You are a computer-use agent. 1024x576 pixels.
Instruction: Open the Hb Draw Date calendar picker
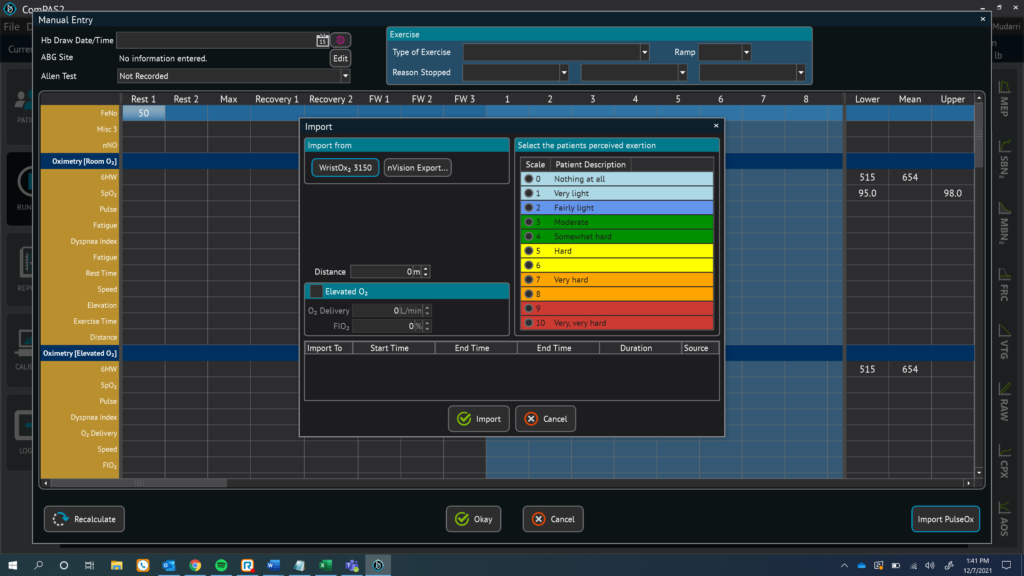pos(322,40)
